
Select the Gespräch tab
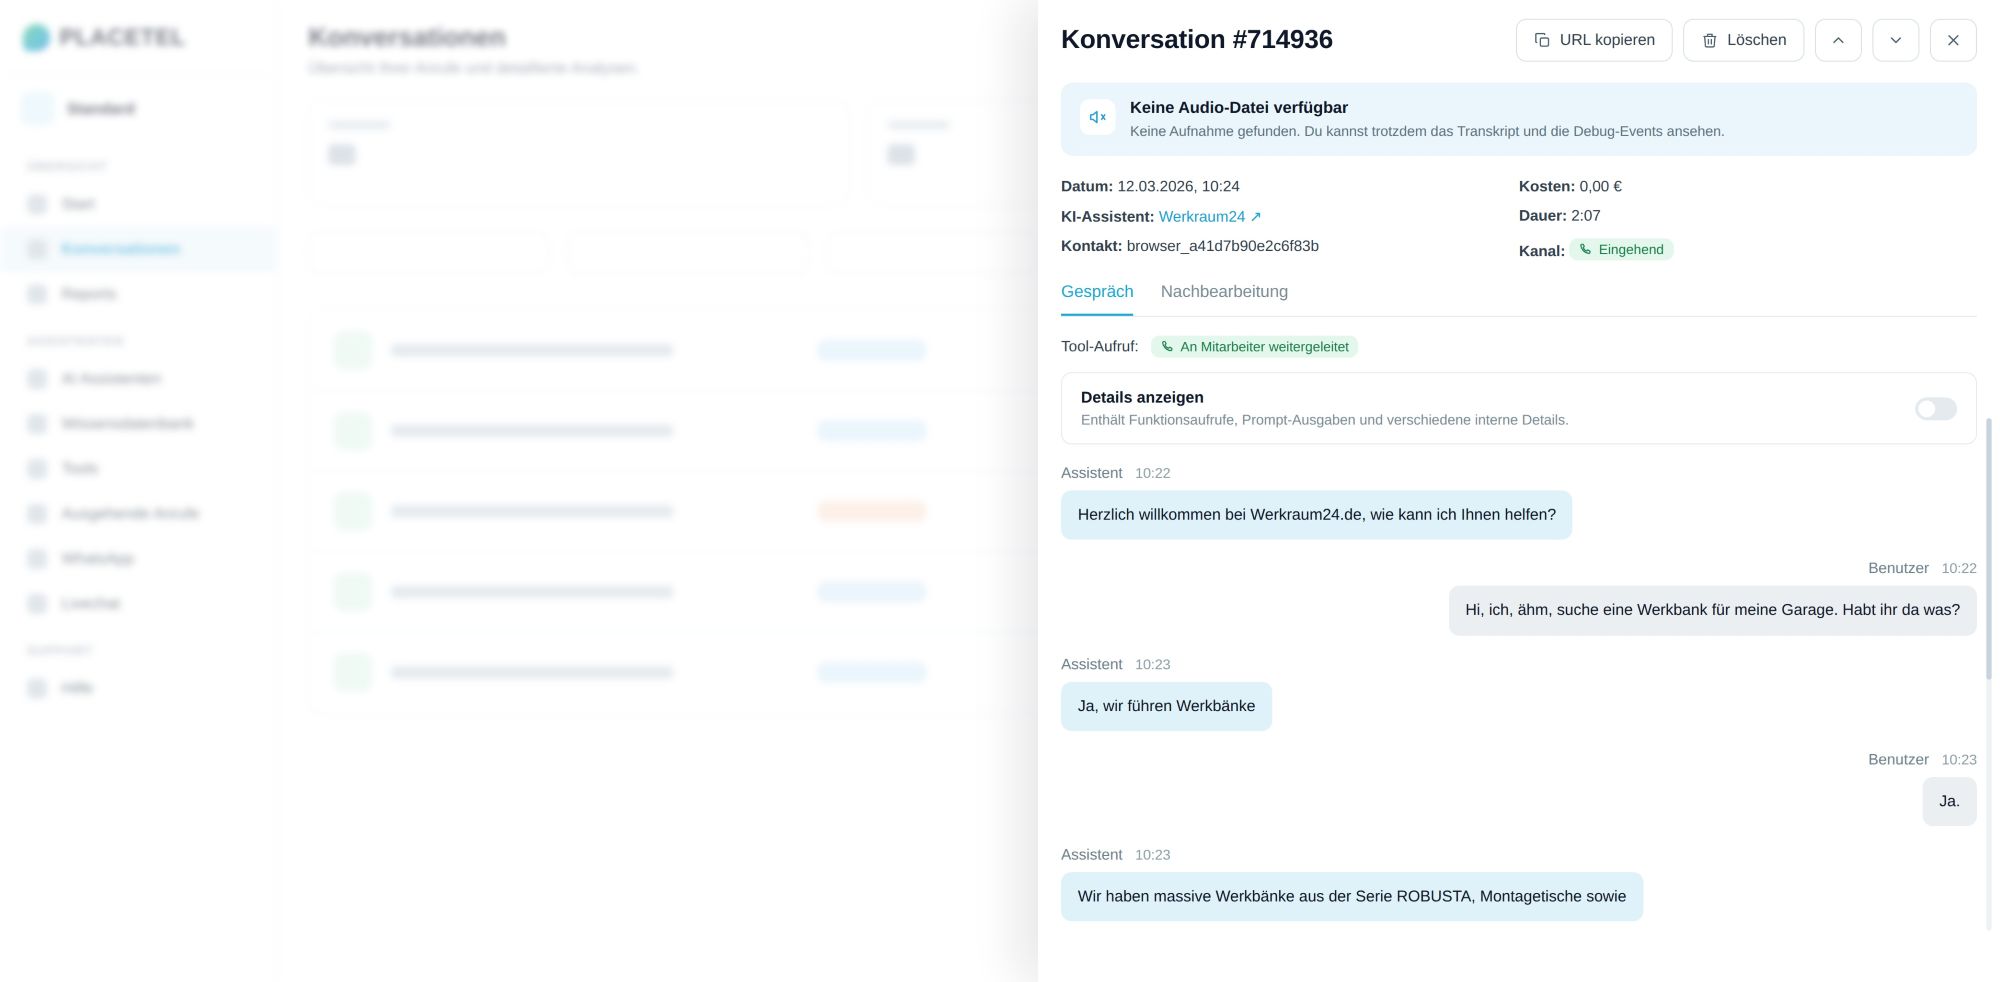click(x=1097, y=292)
